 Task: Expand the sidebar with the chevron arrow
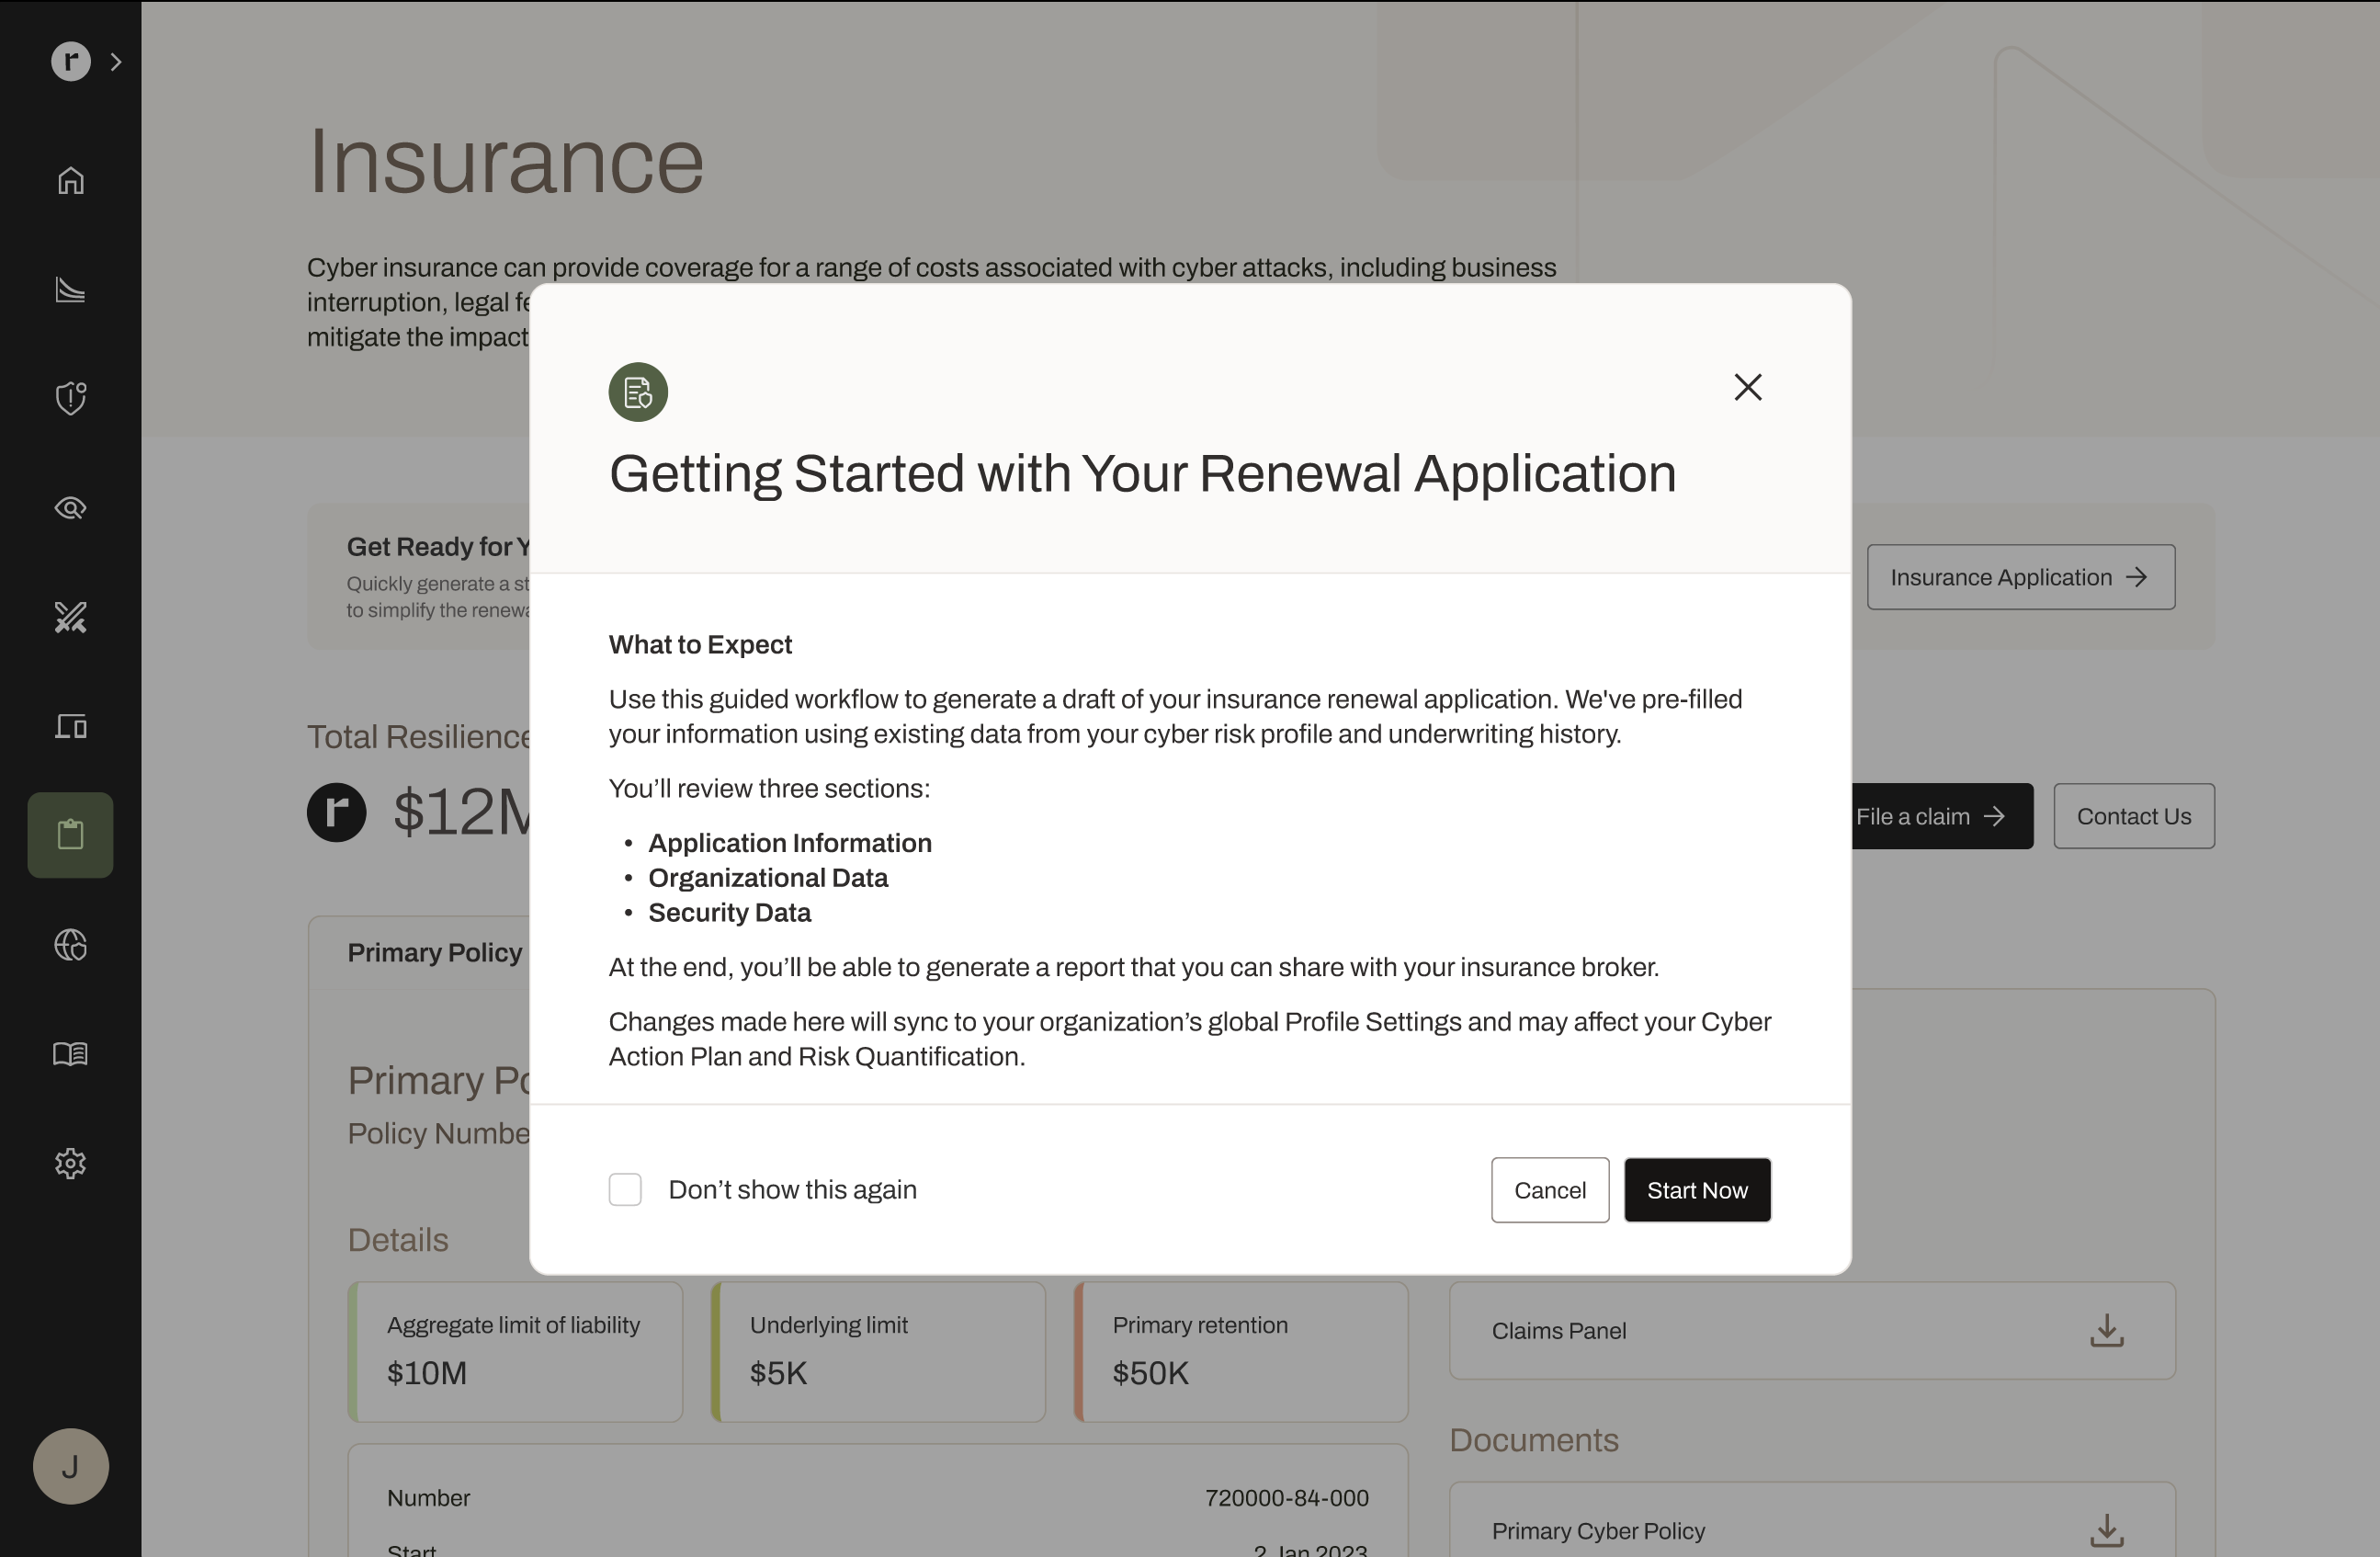tap(116, 61)
